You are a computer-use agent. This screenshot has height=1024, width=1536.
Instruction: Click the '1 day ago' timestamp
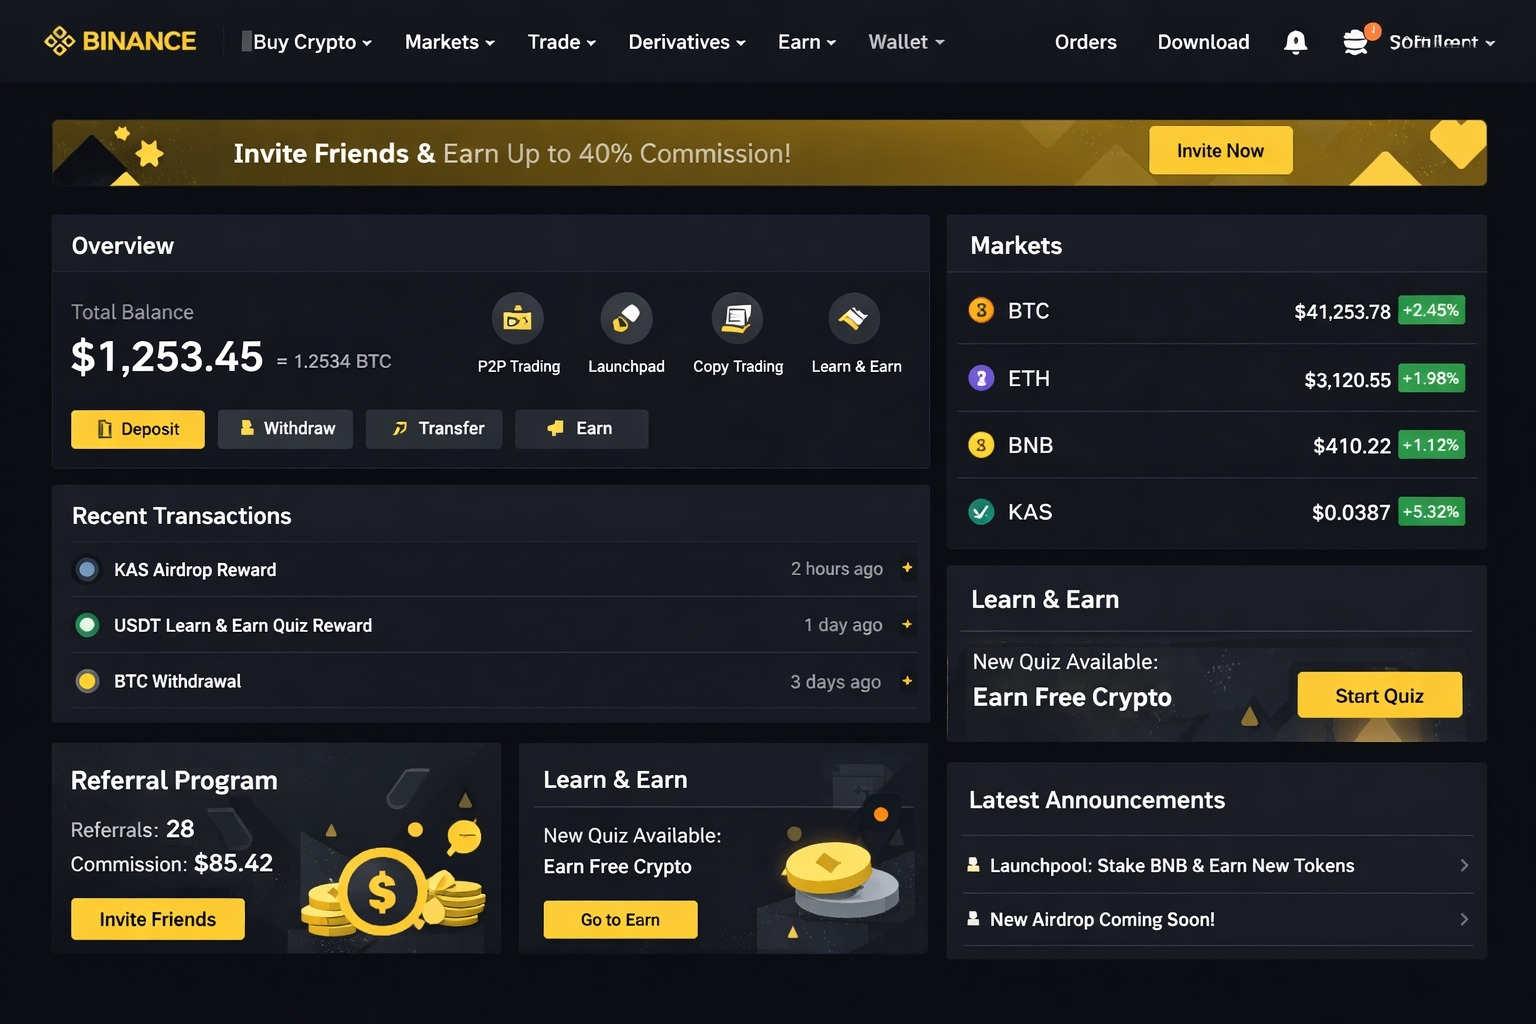click(843, 625)
